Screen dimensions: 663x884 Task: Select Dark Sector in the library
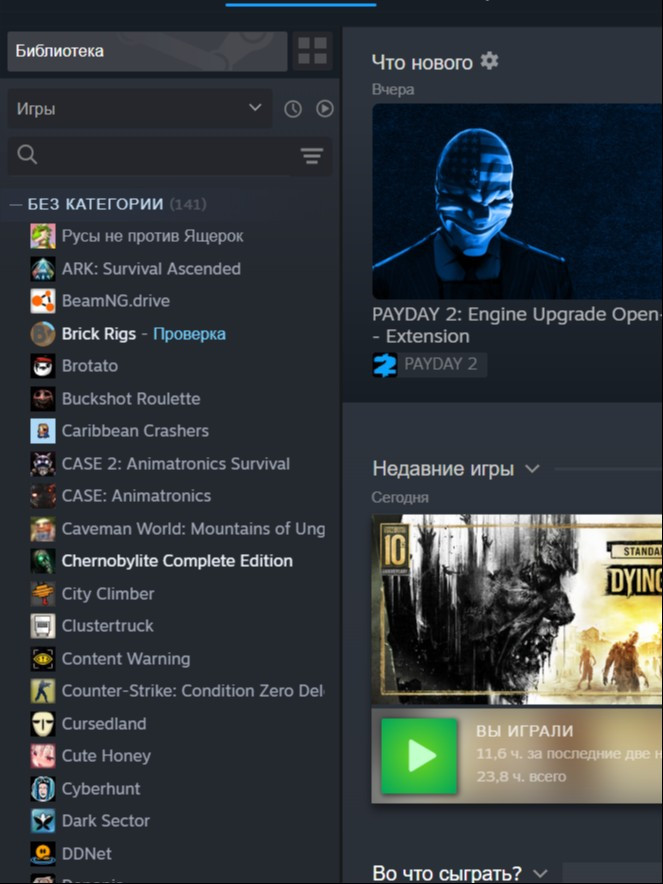105,821
